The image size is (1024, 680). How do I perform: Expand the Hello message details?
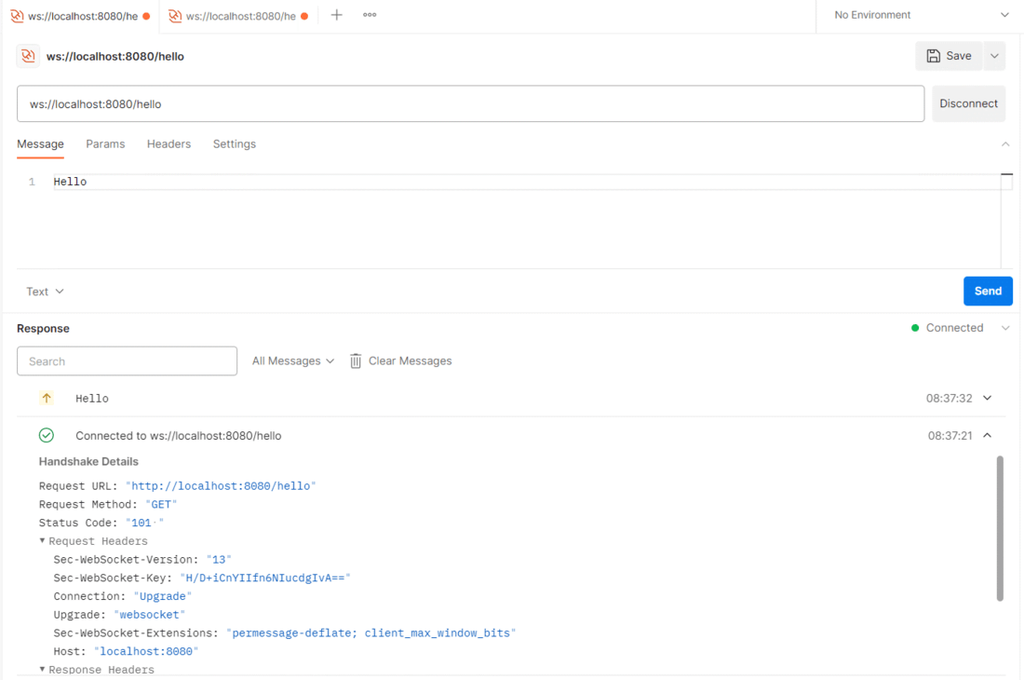pyautogui.click(x=987, y=398)
